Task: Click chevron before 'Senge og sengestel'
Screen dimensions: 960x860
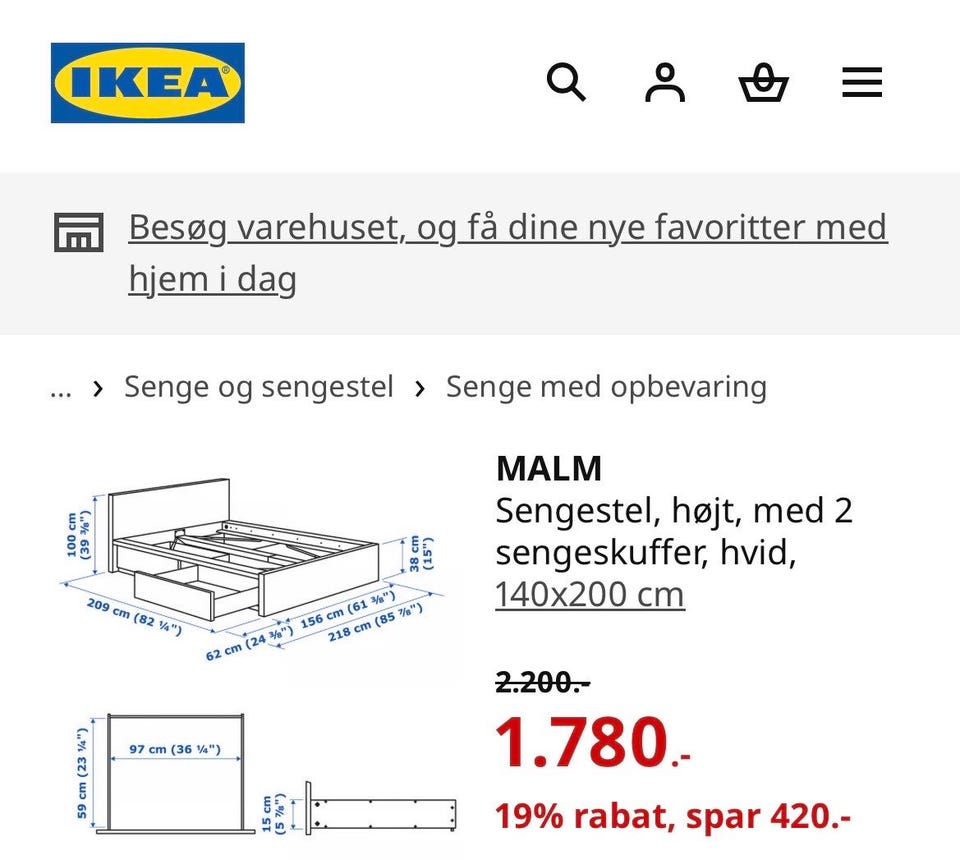Action: click(98, 388)
